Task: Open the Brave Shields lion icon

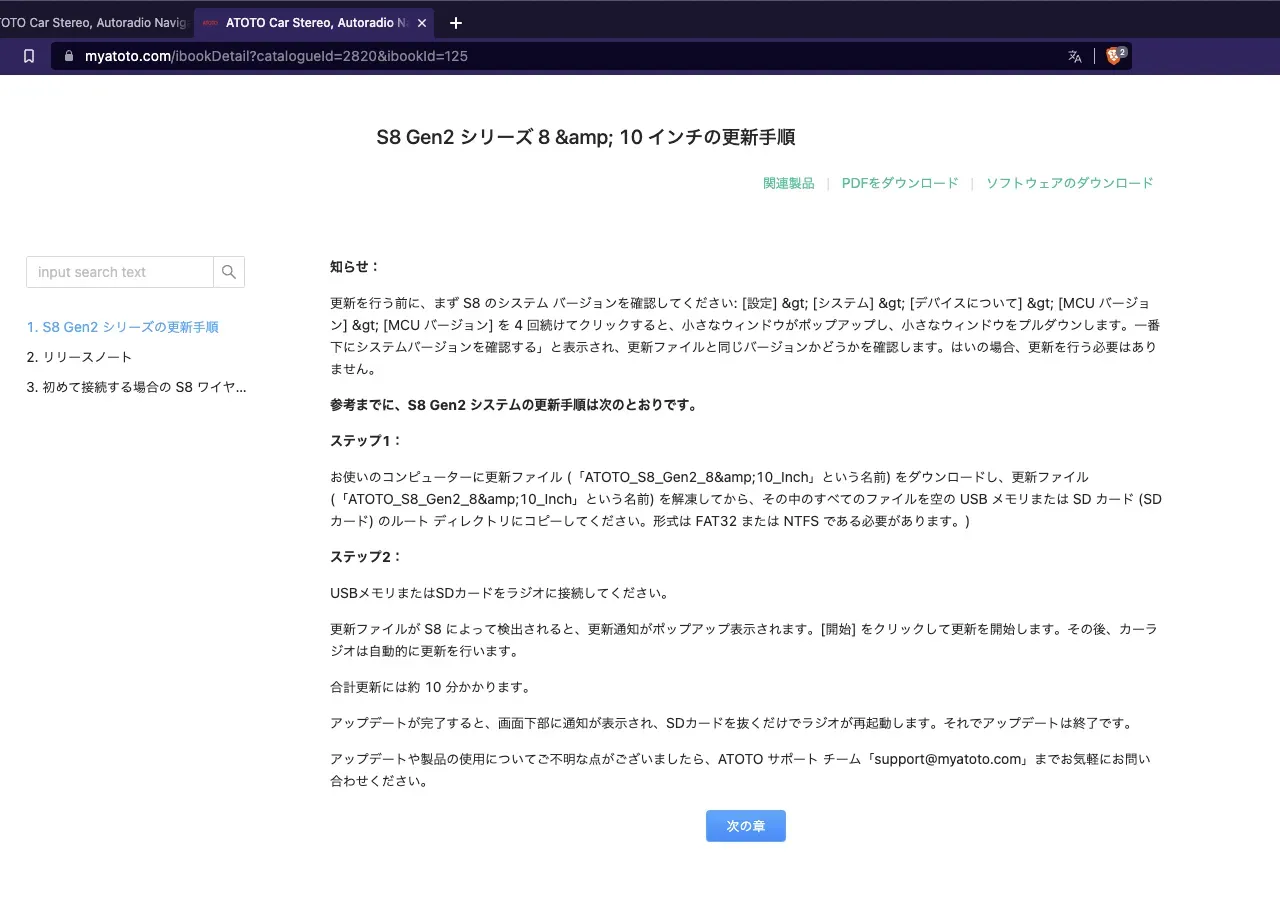Action: (1116, 56)
